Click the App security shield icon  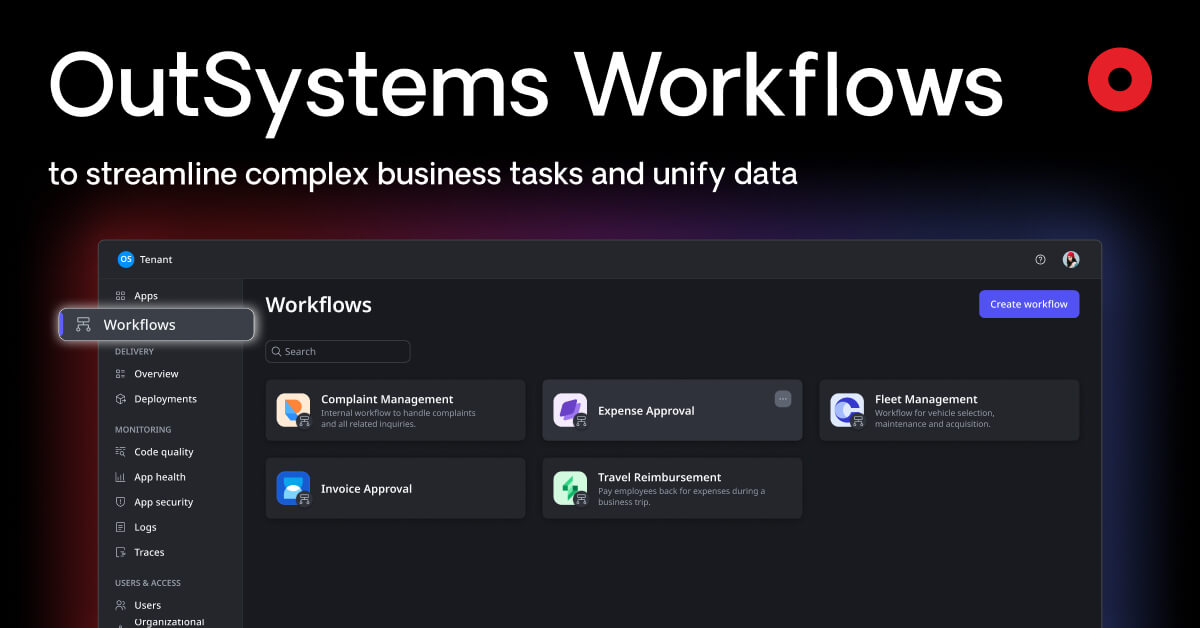120,502
